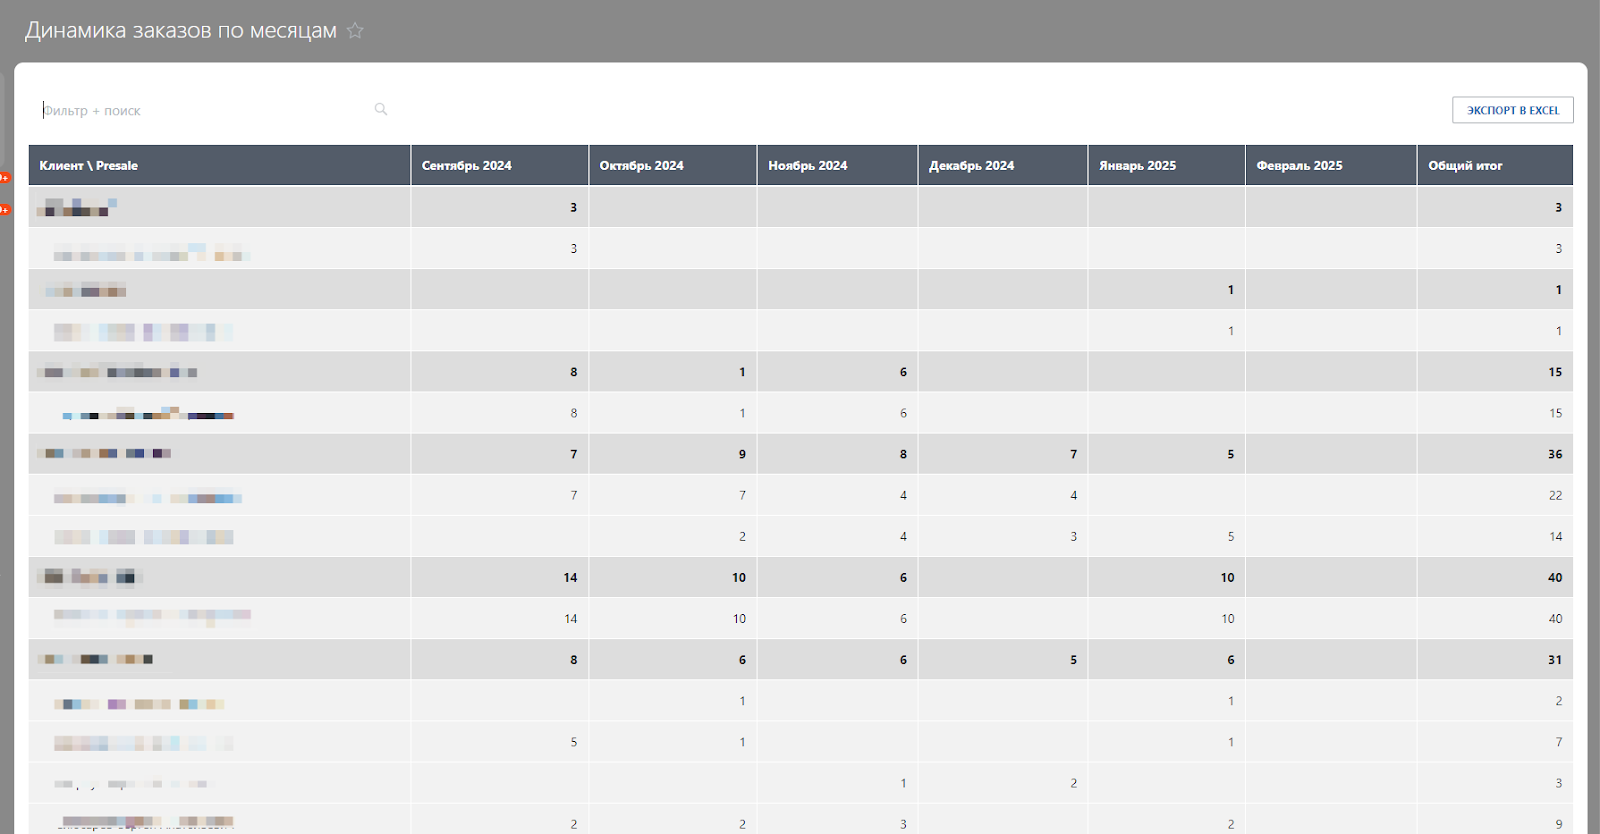Select the Октябрь 2024 column header

click(x=641, y=166)
